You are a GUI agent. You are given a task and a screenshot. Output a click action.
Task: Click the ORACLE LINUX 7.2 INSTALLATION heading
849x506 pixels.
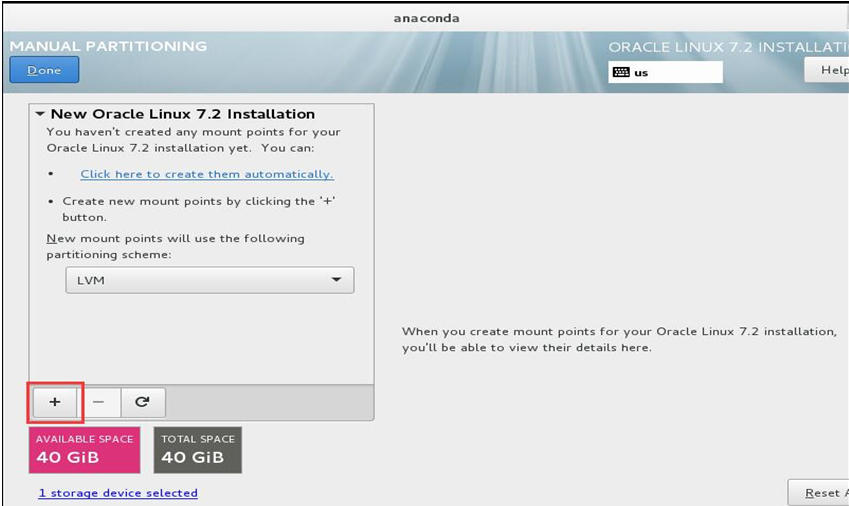coord(728,47)
